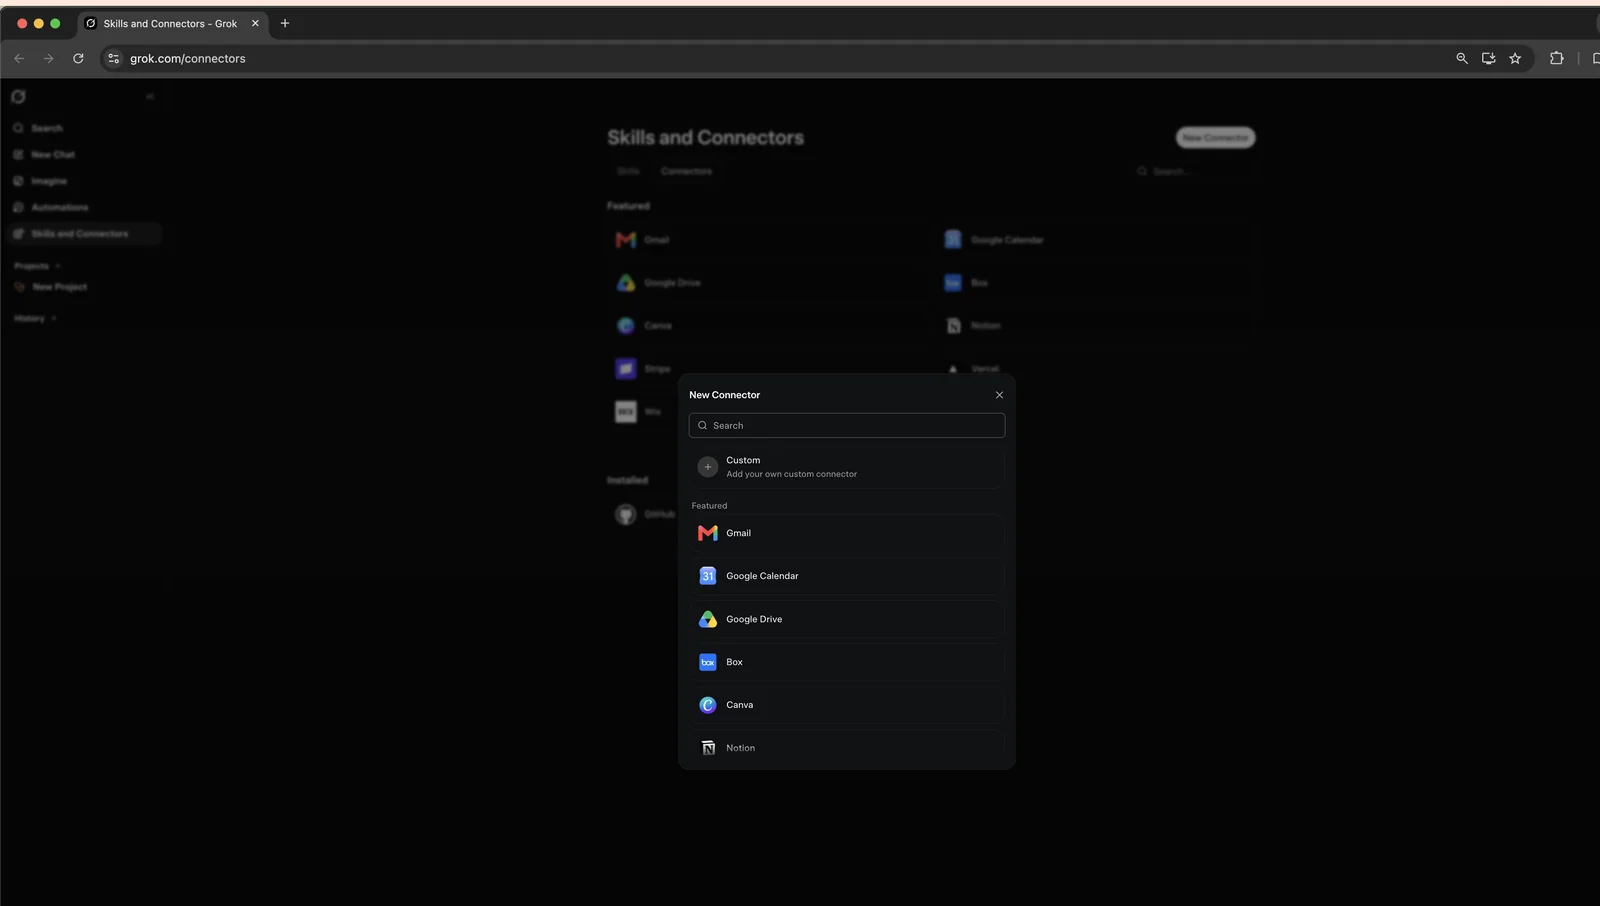The image size is (1600, 906).
Task: Click the Grok logo in the sidebar
Action: click(18, 97)
